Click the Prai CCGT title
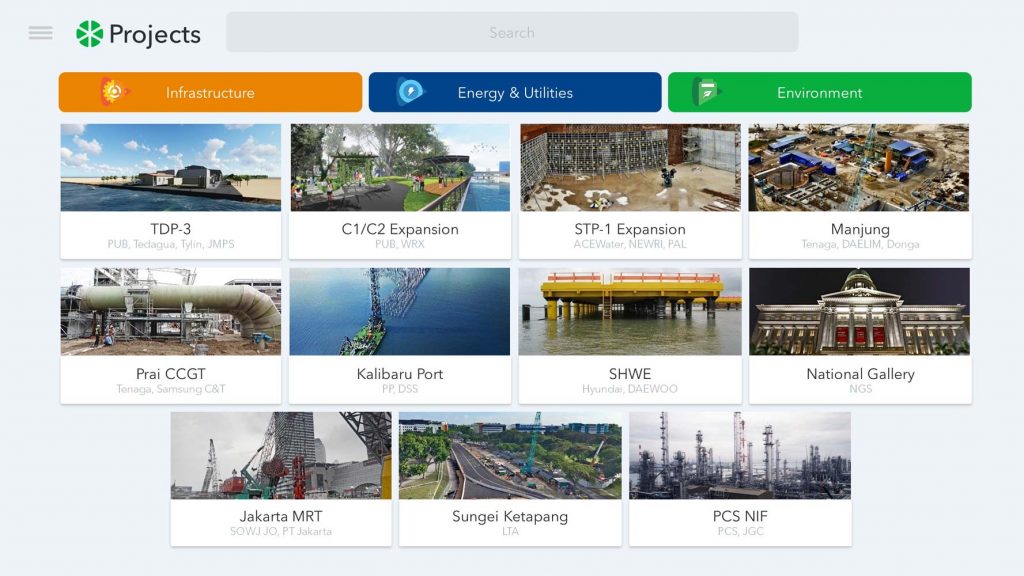 (170, 374)
